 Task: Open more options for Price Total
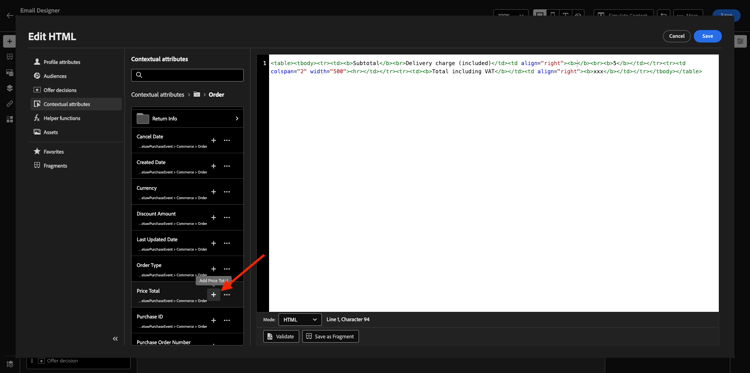(x=227, y=295)
